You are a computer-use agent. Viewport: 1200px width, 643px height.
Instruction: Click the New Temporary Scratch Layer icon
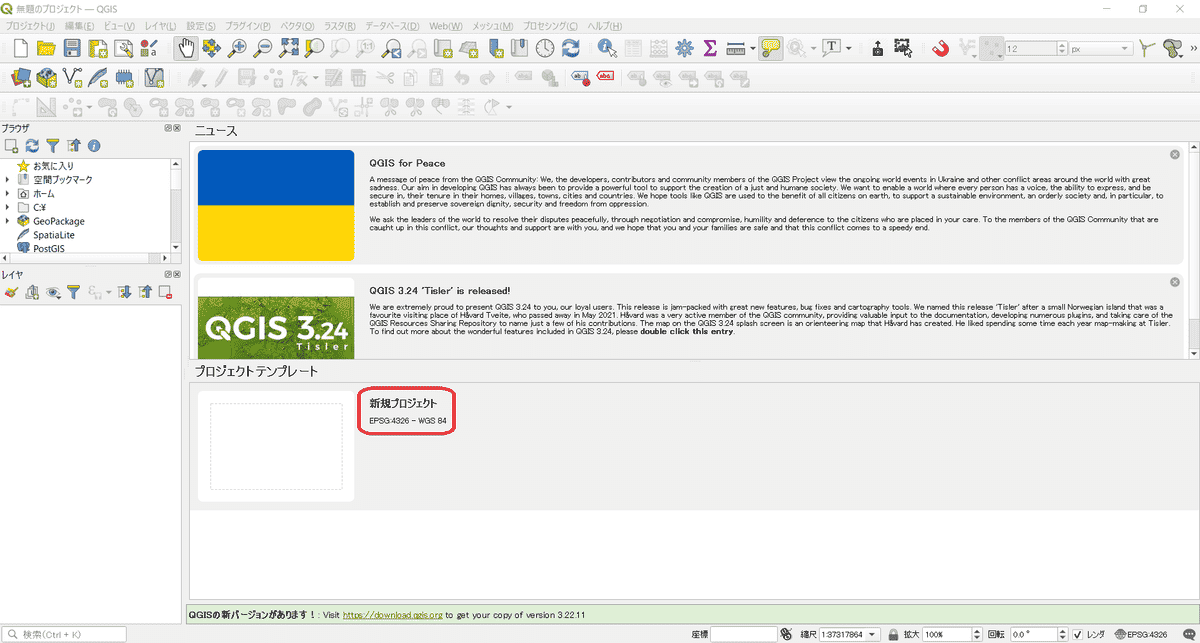tap(124, 77)
